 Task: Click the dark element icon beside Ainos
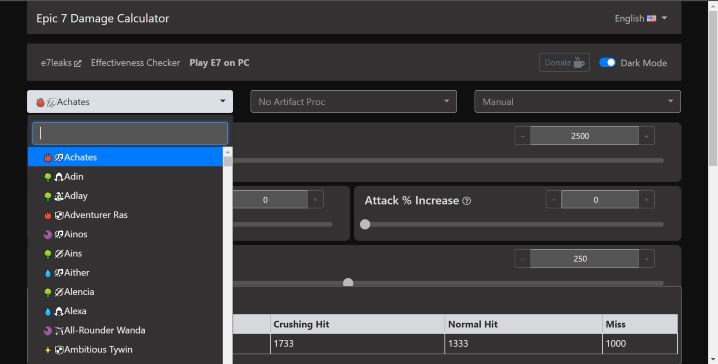(48, 234)
